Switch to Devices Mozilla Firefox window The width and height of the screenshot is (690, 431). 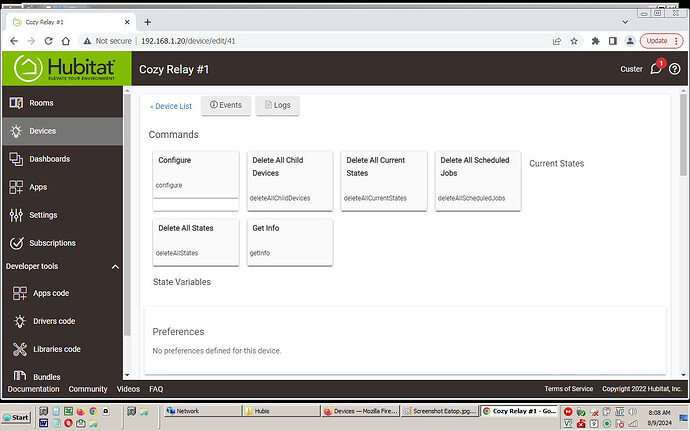click(x=360, y=411)
